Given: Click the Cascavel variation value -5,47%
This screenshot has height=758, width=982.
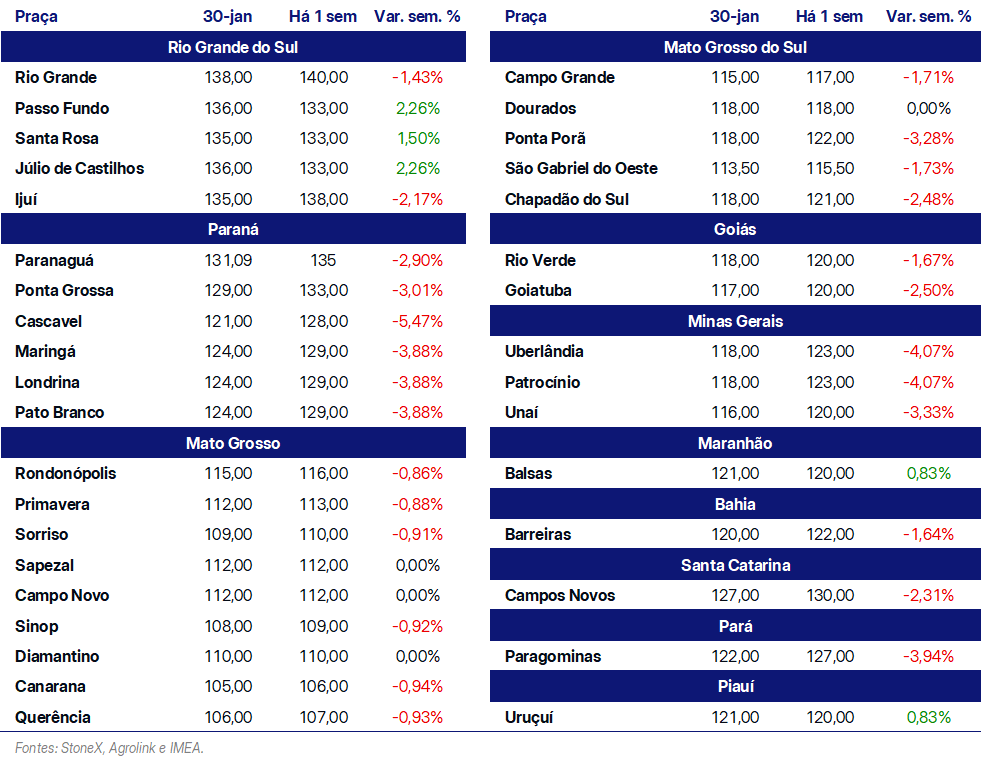Looking at the screenshot, I should [x=417, y=321].
